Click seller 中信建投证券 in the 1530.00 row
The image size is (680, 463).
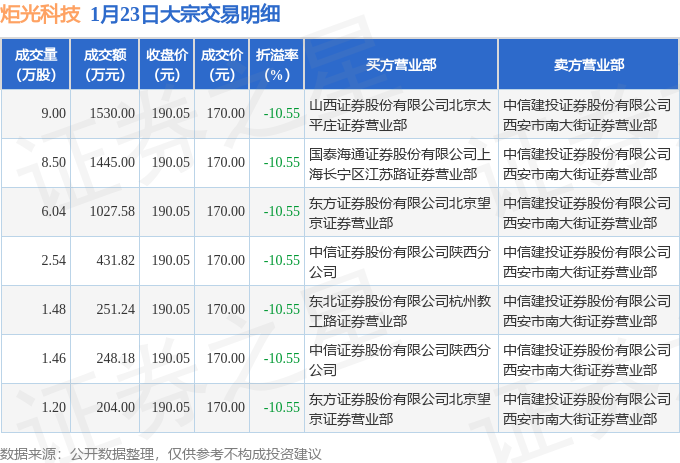pos(587,115)
